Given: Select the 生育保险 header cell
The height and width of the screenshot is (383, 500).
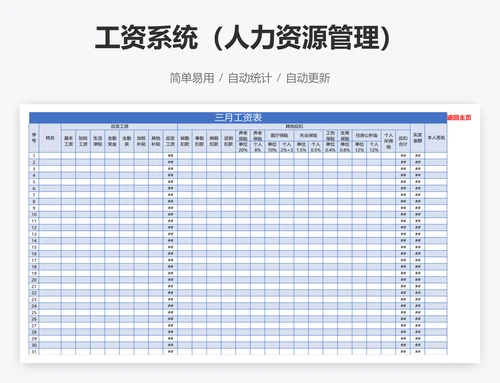Looking at the screenshot, I should (345, 135).
